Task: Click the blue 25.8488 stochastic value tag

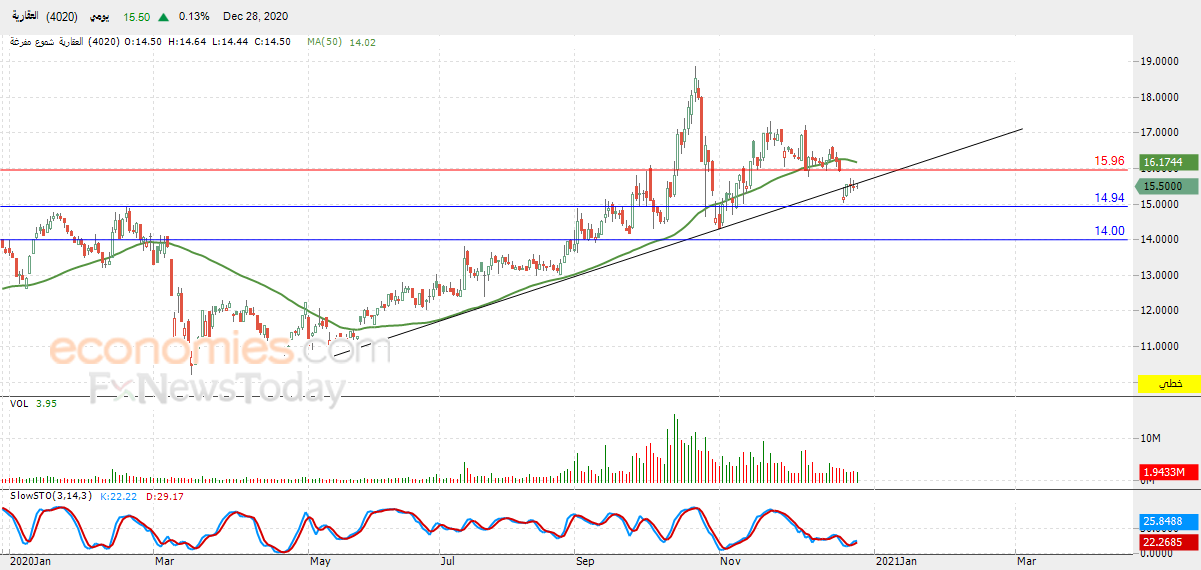Action: point(1163,521)
